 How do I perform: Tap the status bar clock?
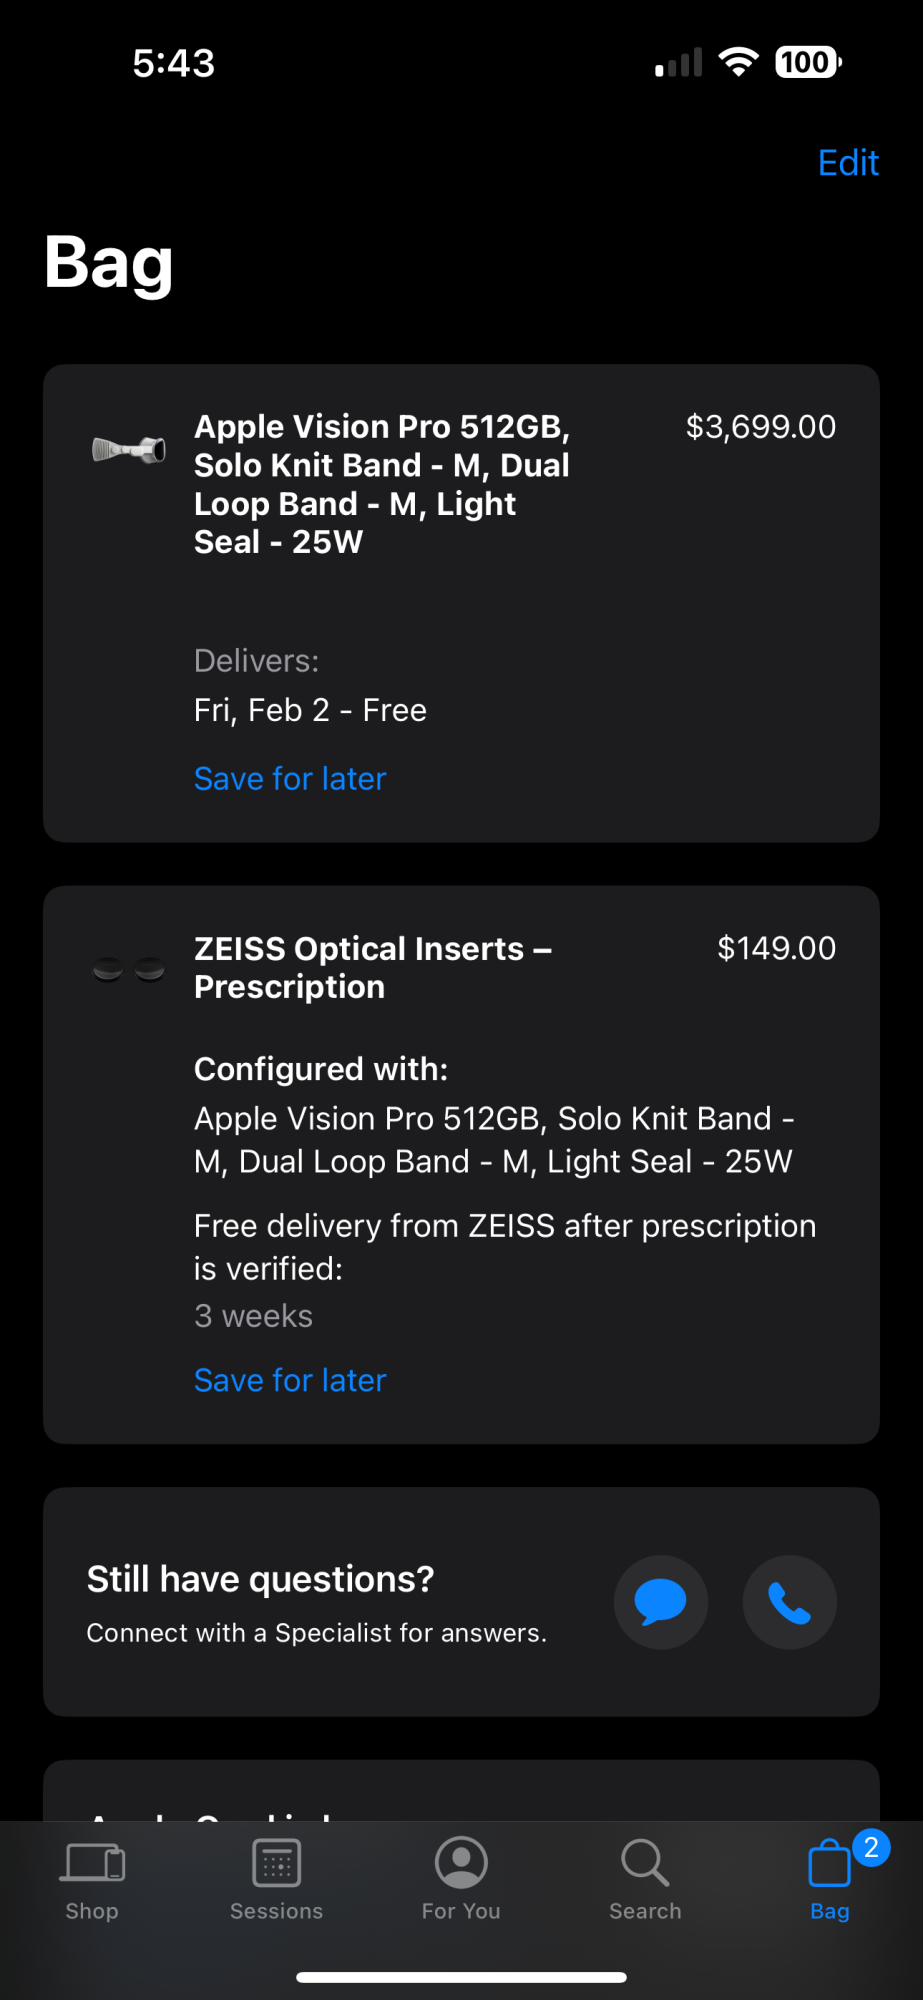174,63
